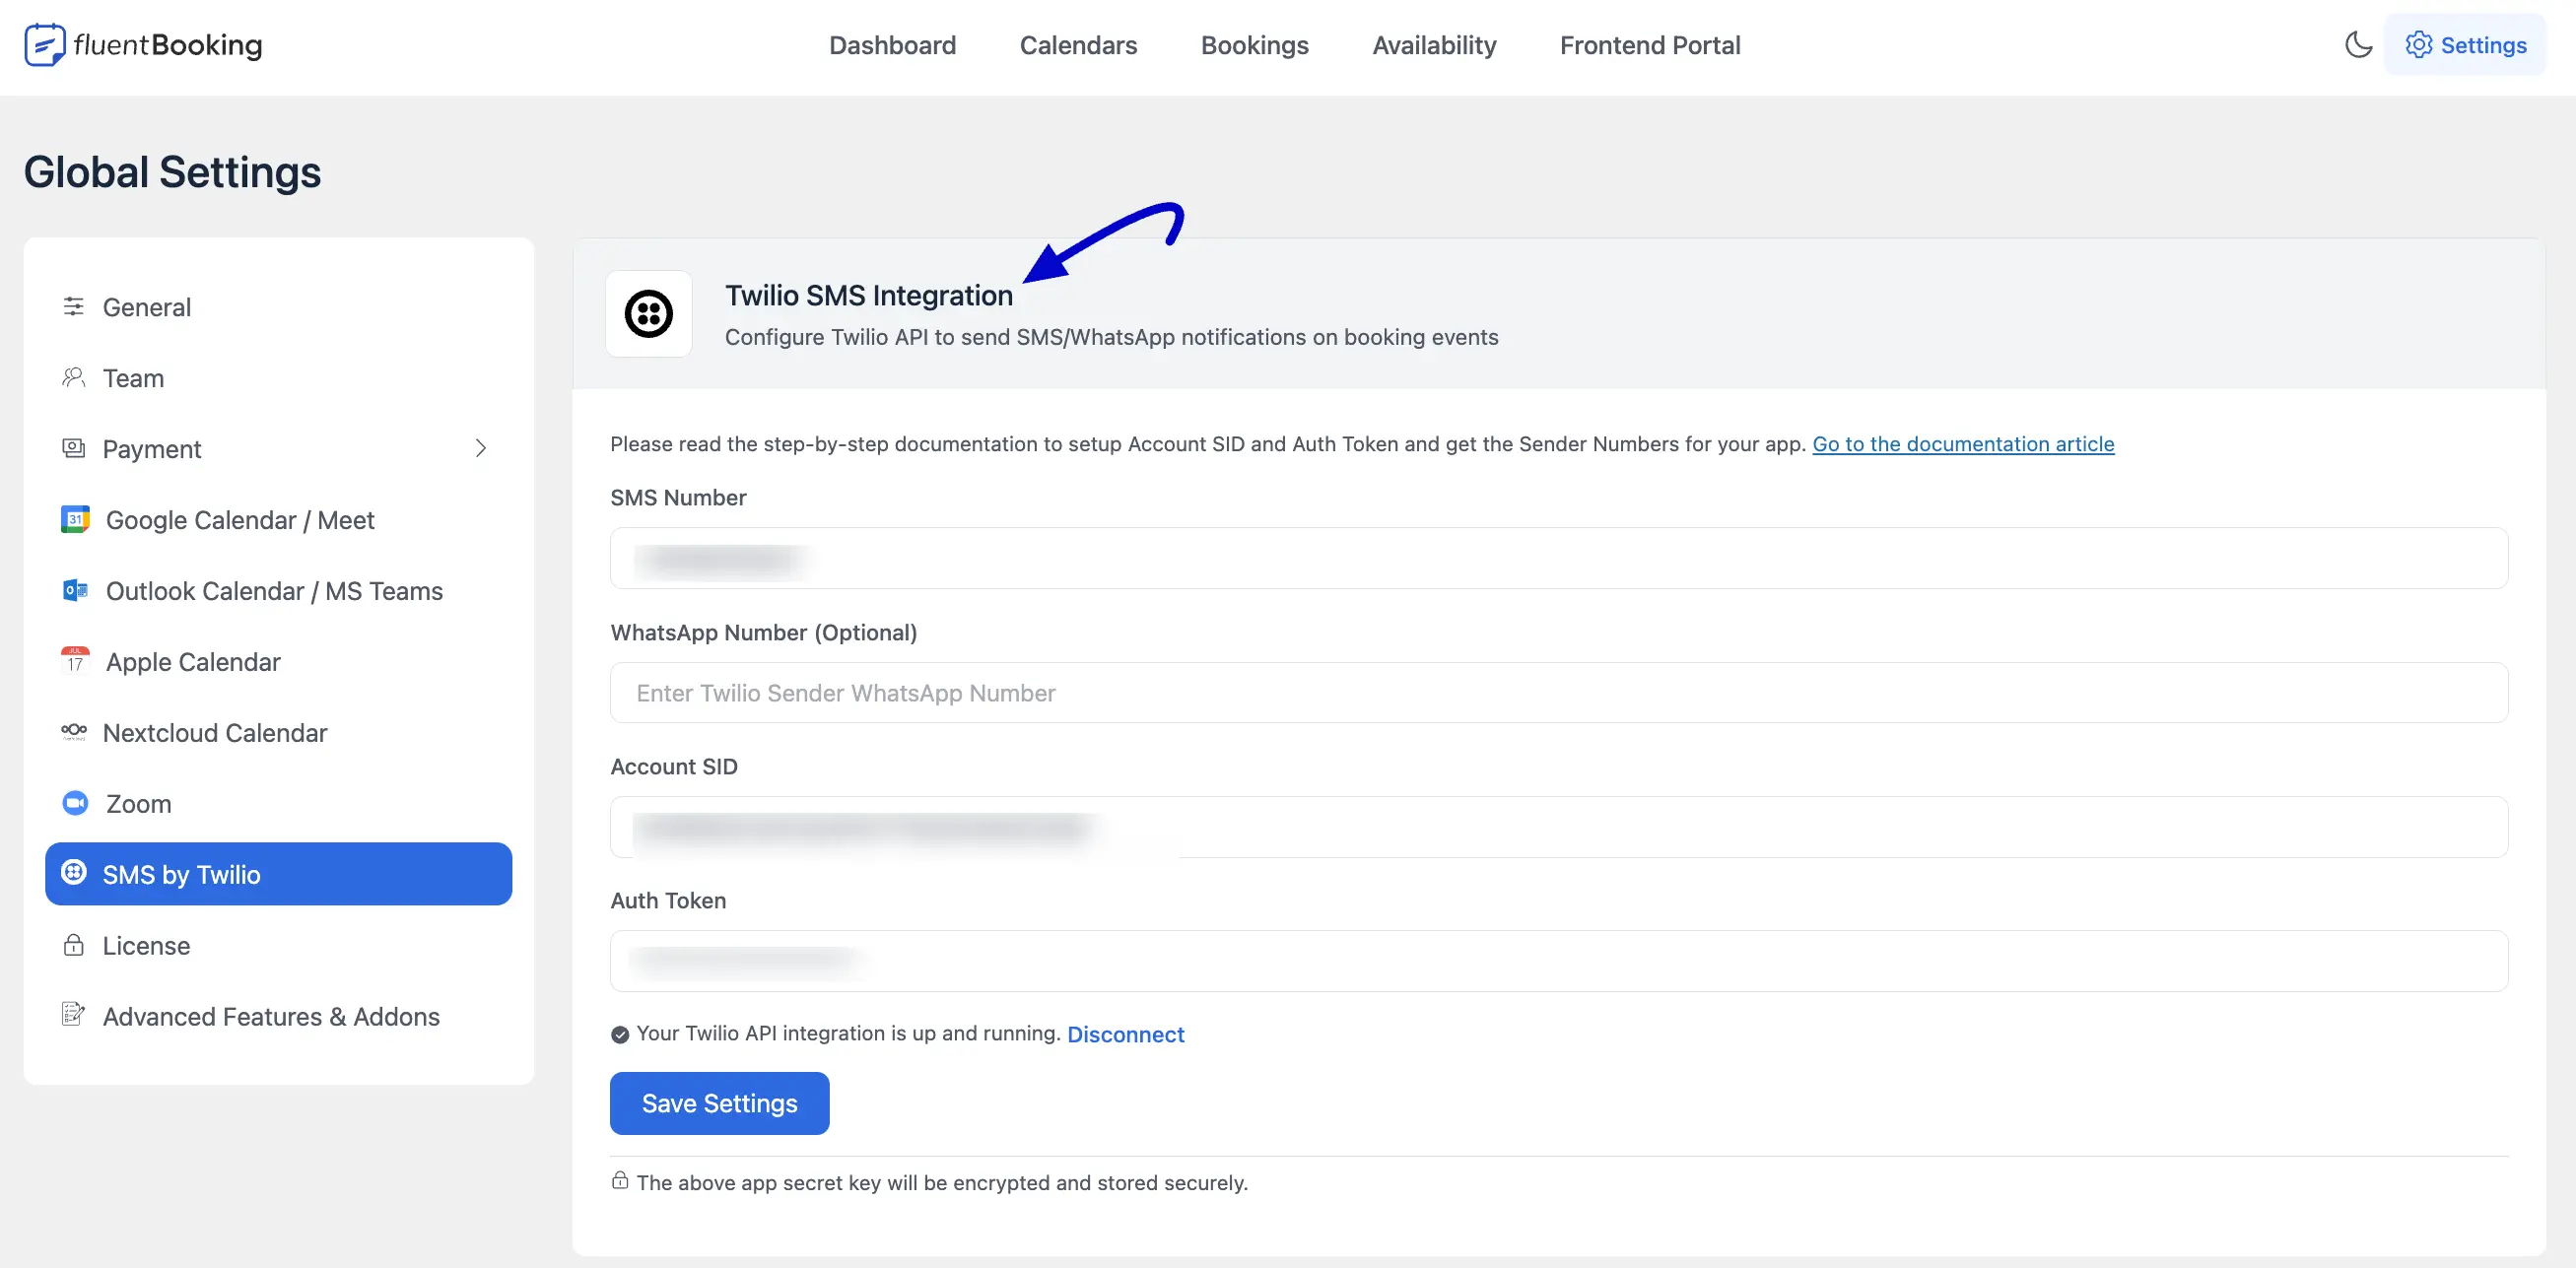Click the 'Your Twilio API integration is up and running' text

tap(848, 1034)
